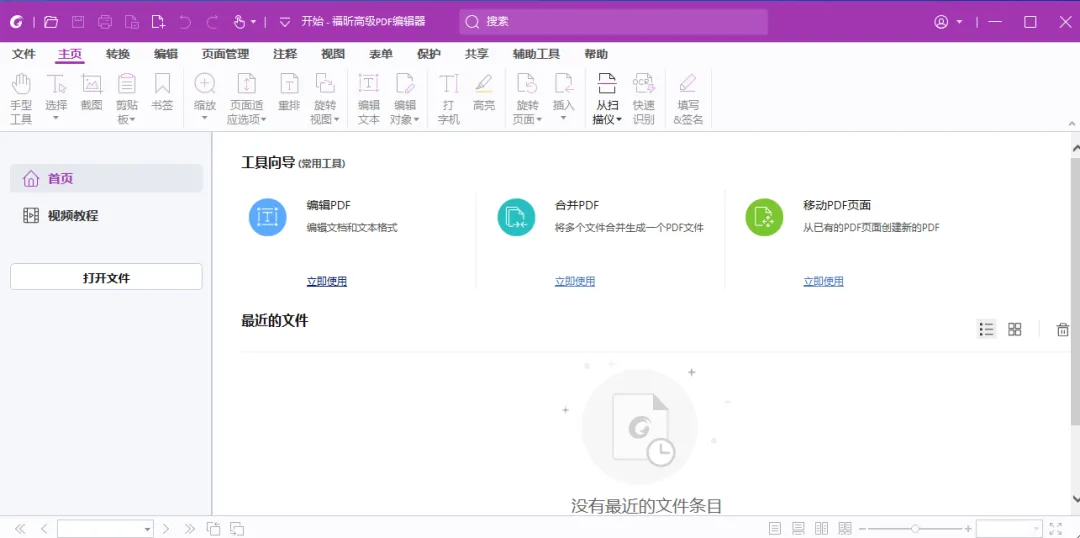Viewport: 1080px width, 538px height.
Task: Click the page number combo box
Action: point(105,529)
